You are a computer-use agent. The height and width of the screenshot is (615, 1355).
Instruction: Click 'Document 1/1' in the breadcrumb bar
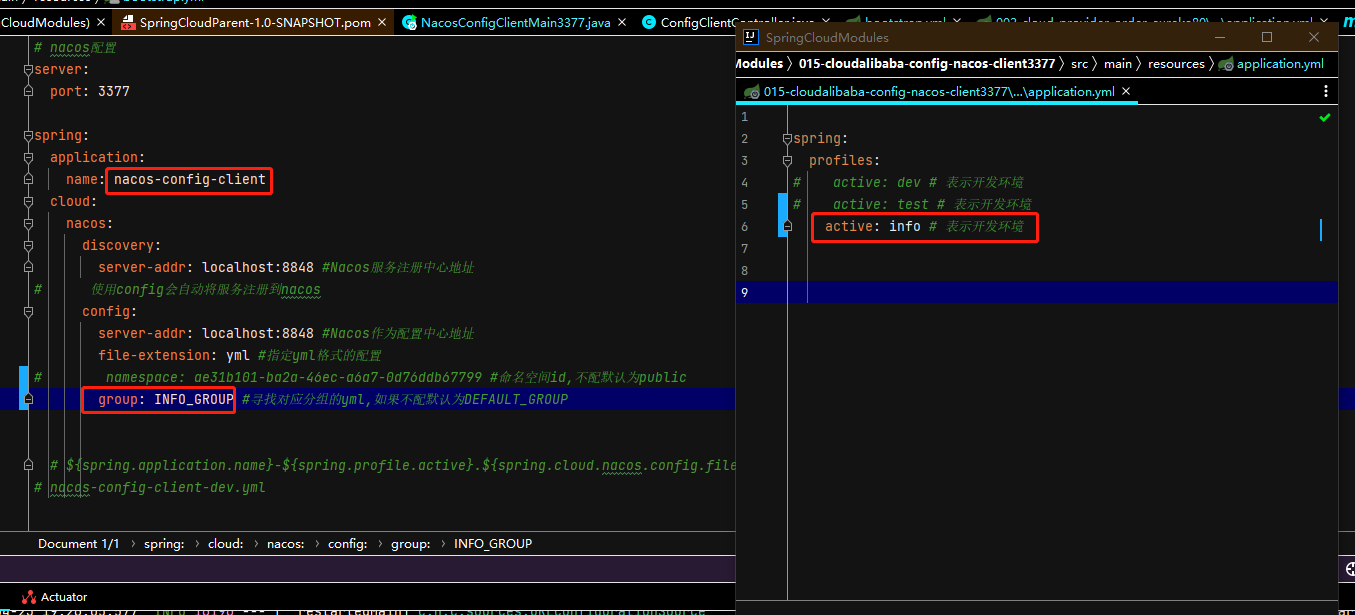pyautogui.click(x=78, y=544)
